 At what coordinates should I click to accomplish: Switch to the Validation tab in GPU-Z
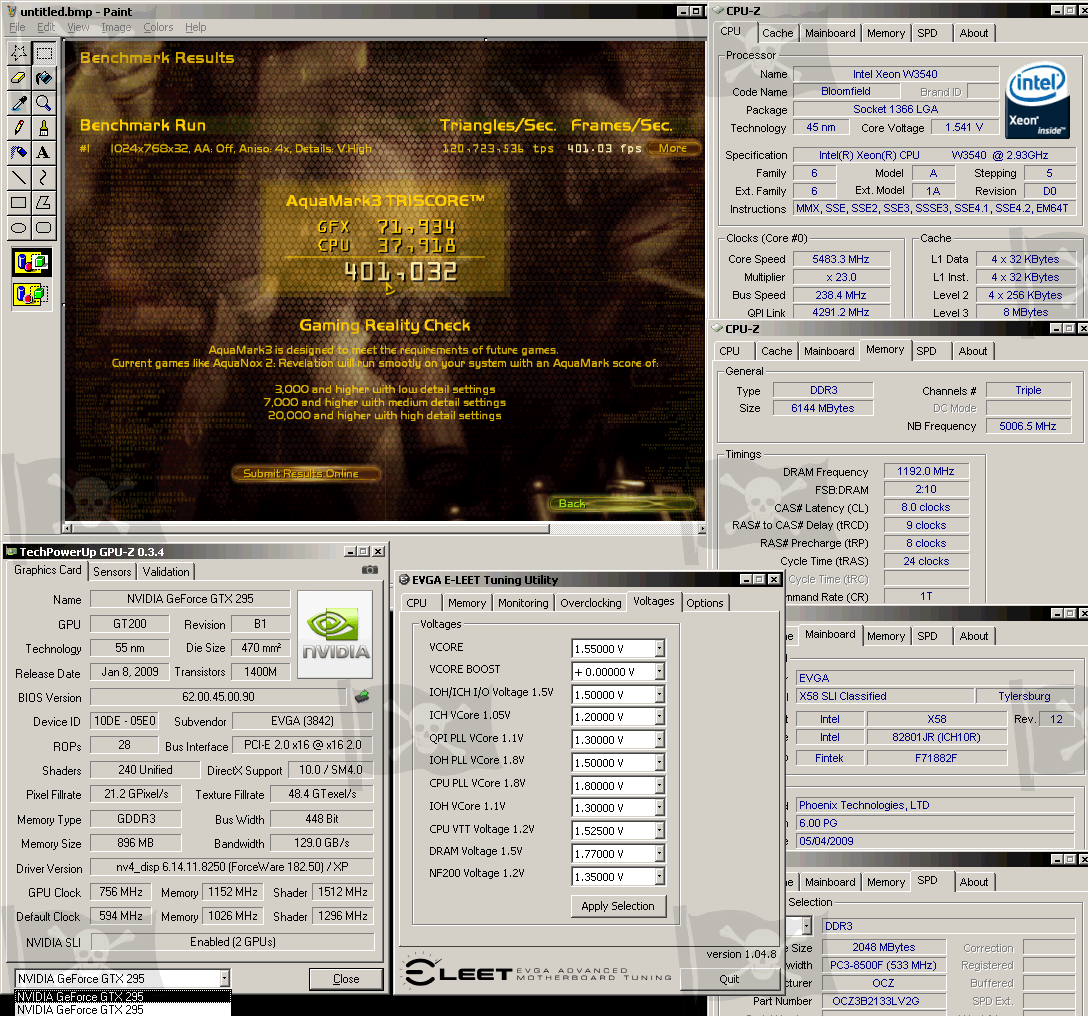point(166,571)
